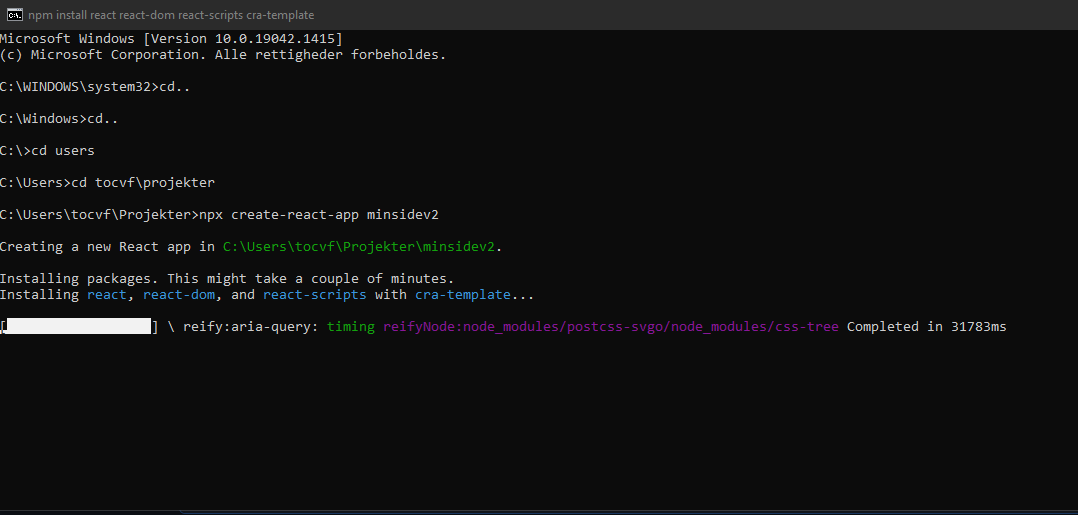Click the white npm install progress bar

(79, 326)
